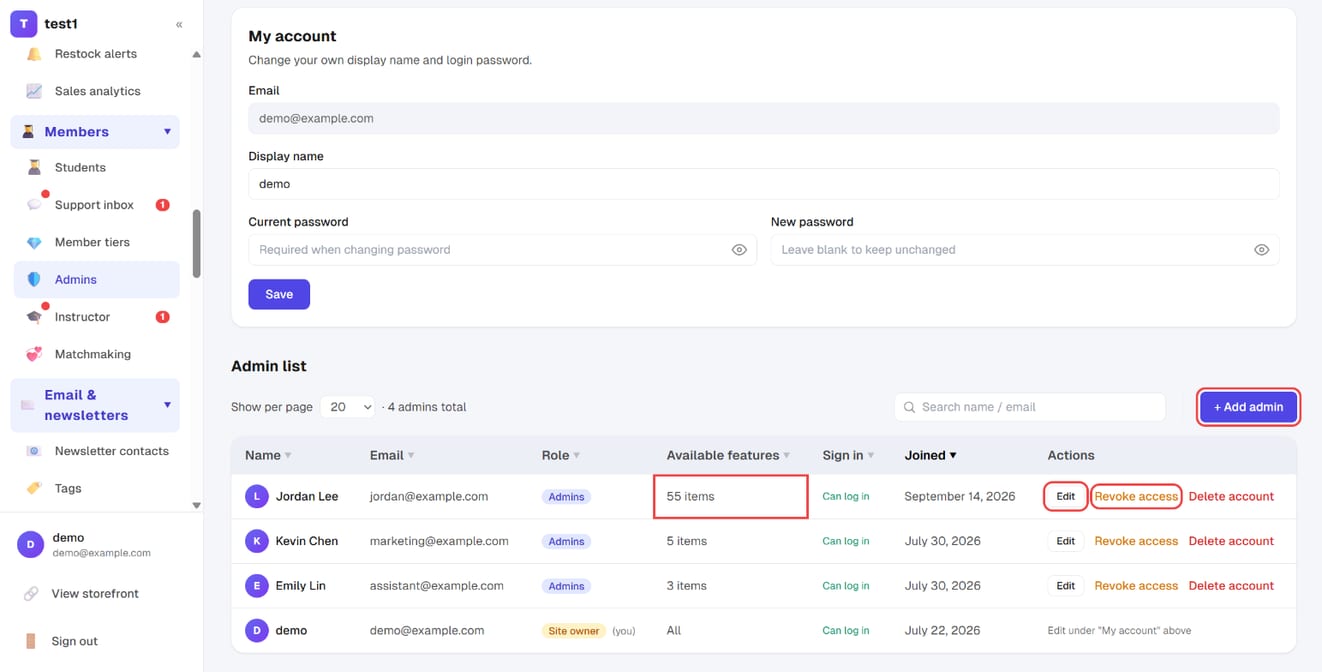Click the Admins shield icon
This screenshot has width=1322, height=672.
tap(34, 280)
